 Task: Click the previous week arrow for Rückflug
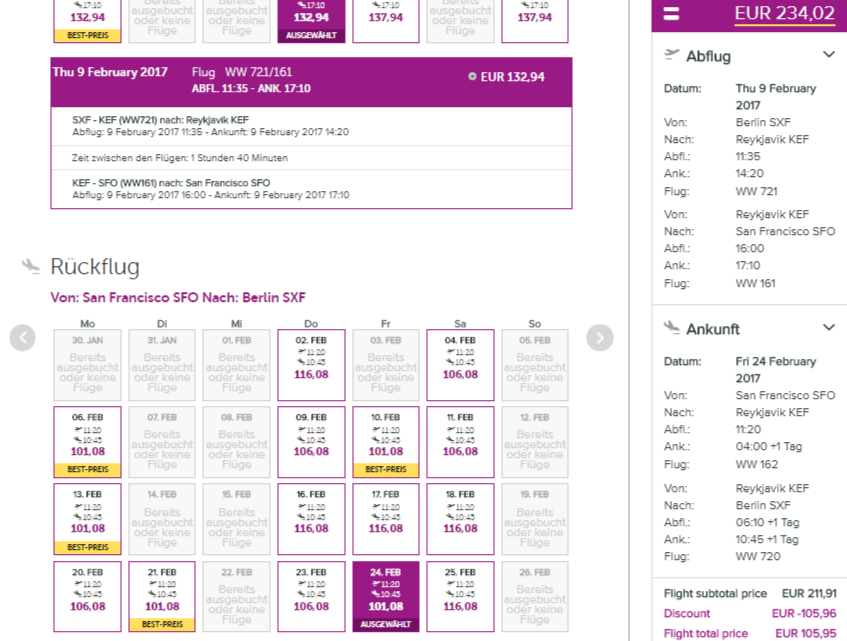tap(23, 338)
